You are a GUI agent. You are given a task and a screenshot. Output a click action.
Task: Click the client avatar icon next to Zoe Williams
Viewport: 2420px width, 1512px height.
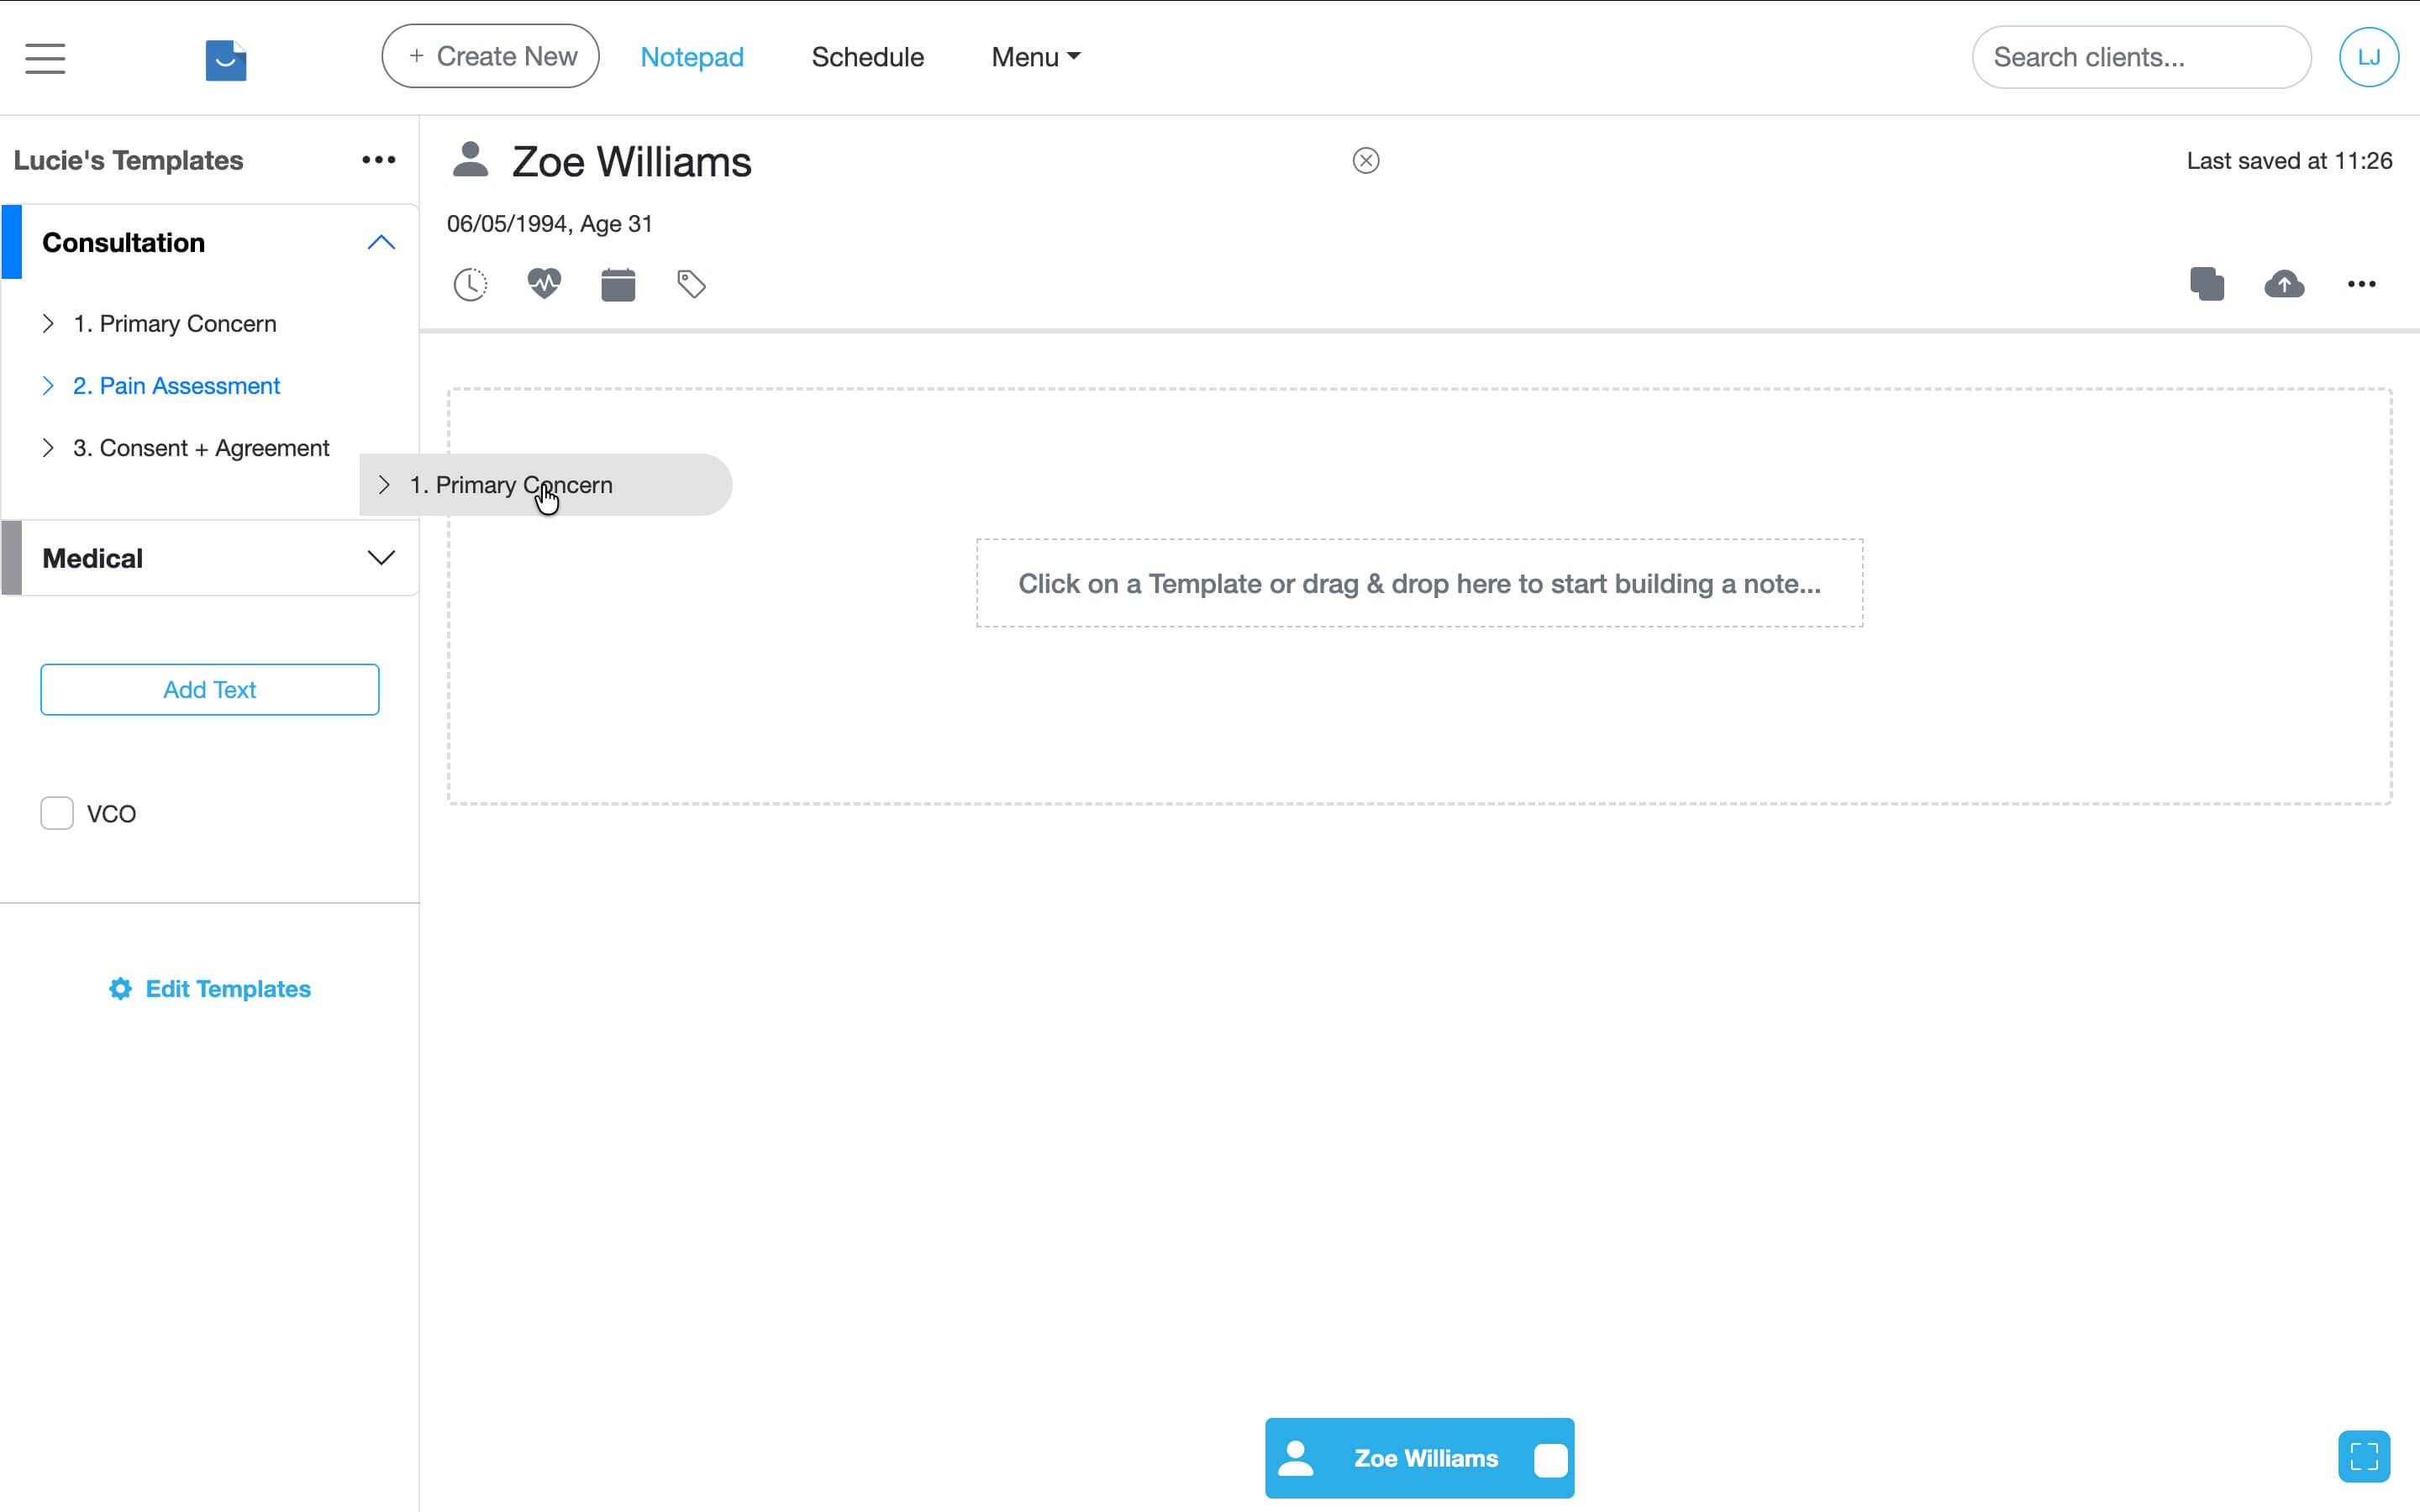pos(470,158)
